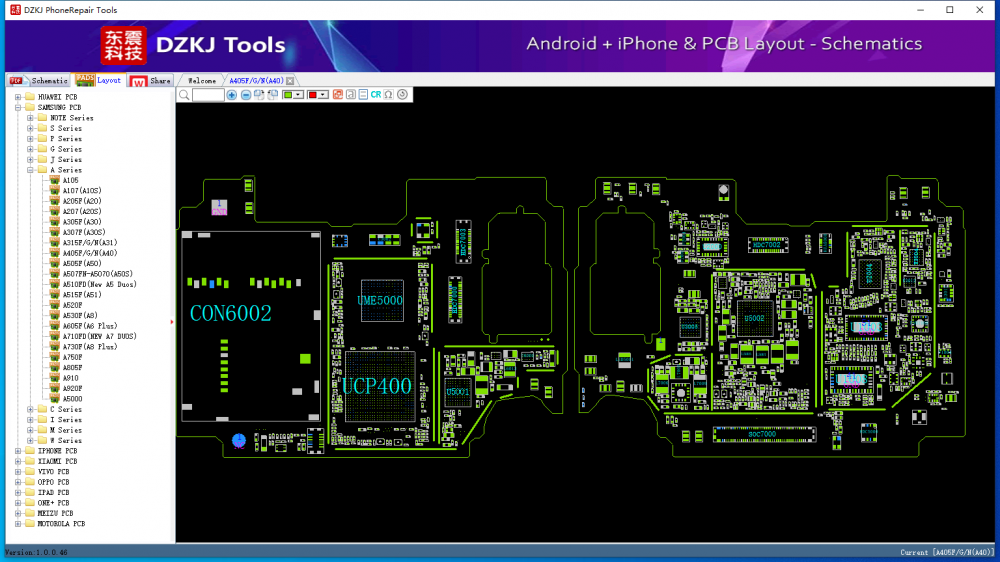
Task: Expand the HUAWEI PCB folder
Action: 18,97
